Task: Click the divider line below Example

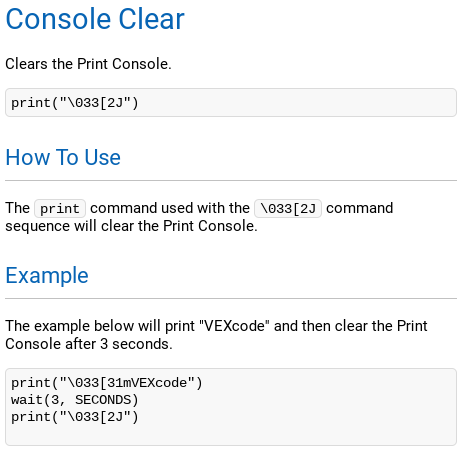Action: [231, 299]
